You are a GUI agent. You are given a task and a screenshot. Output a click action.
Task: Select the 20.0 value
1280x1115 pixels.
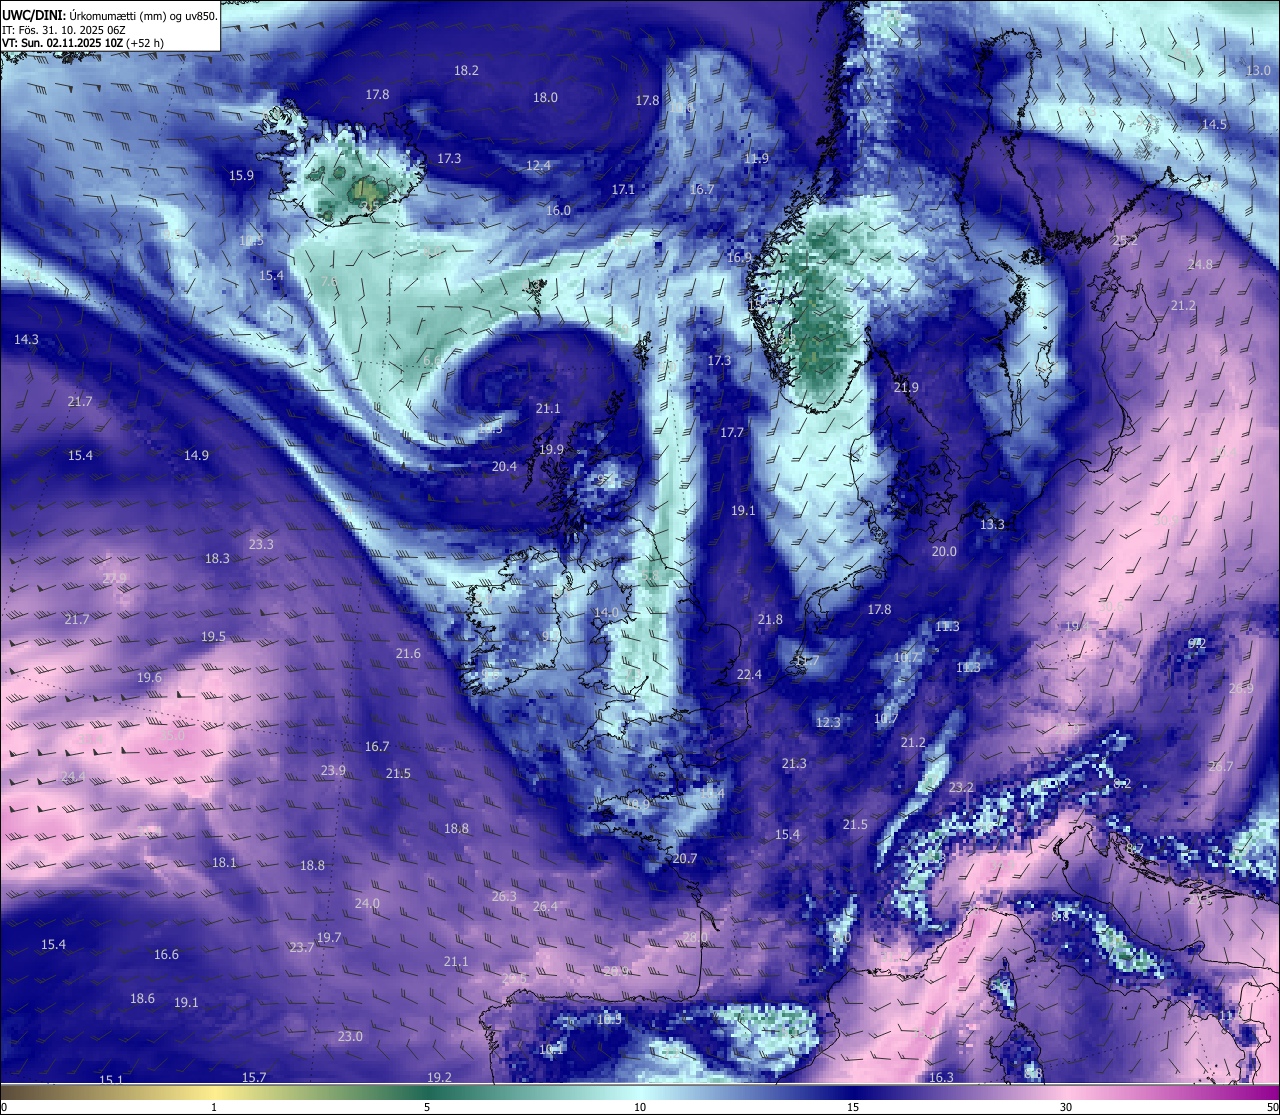click(944, 551)
